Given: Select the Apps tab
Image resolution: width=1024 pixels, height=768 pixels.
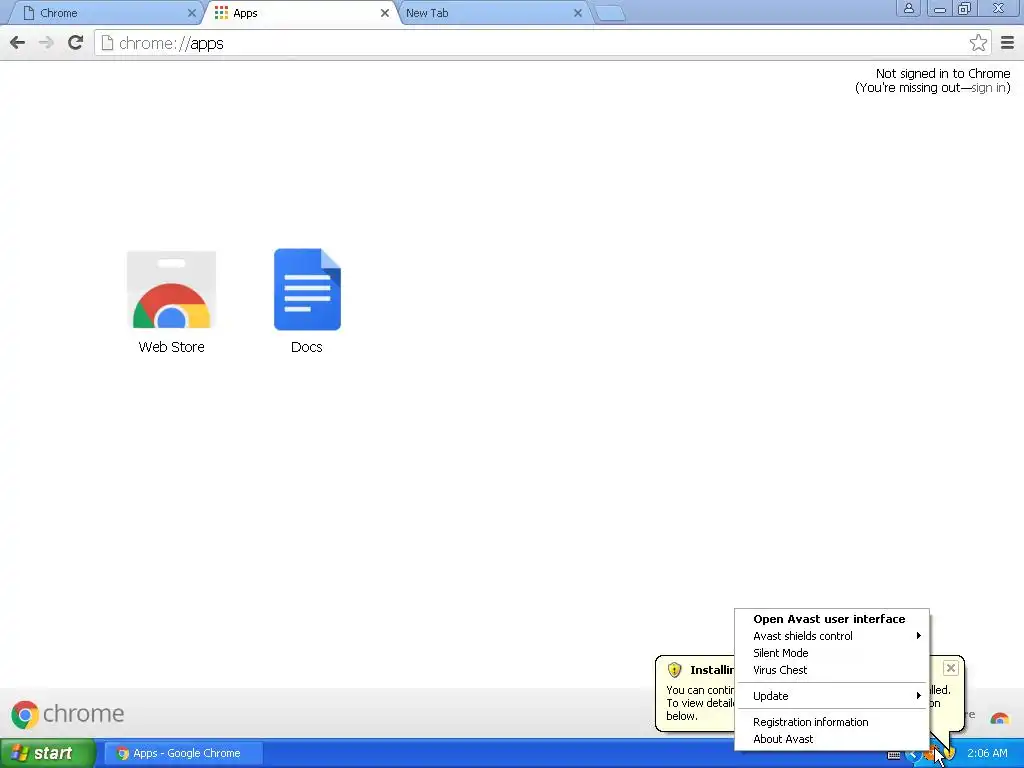Looking at the screenshot, I should point(300,13).
